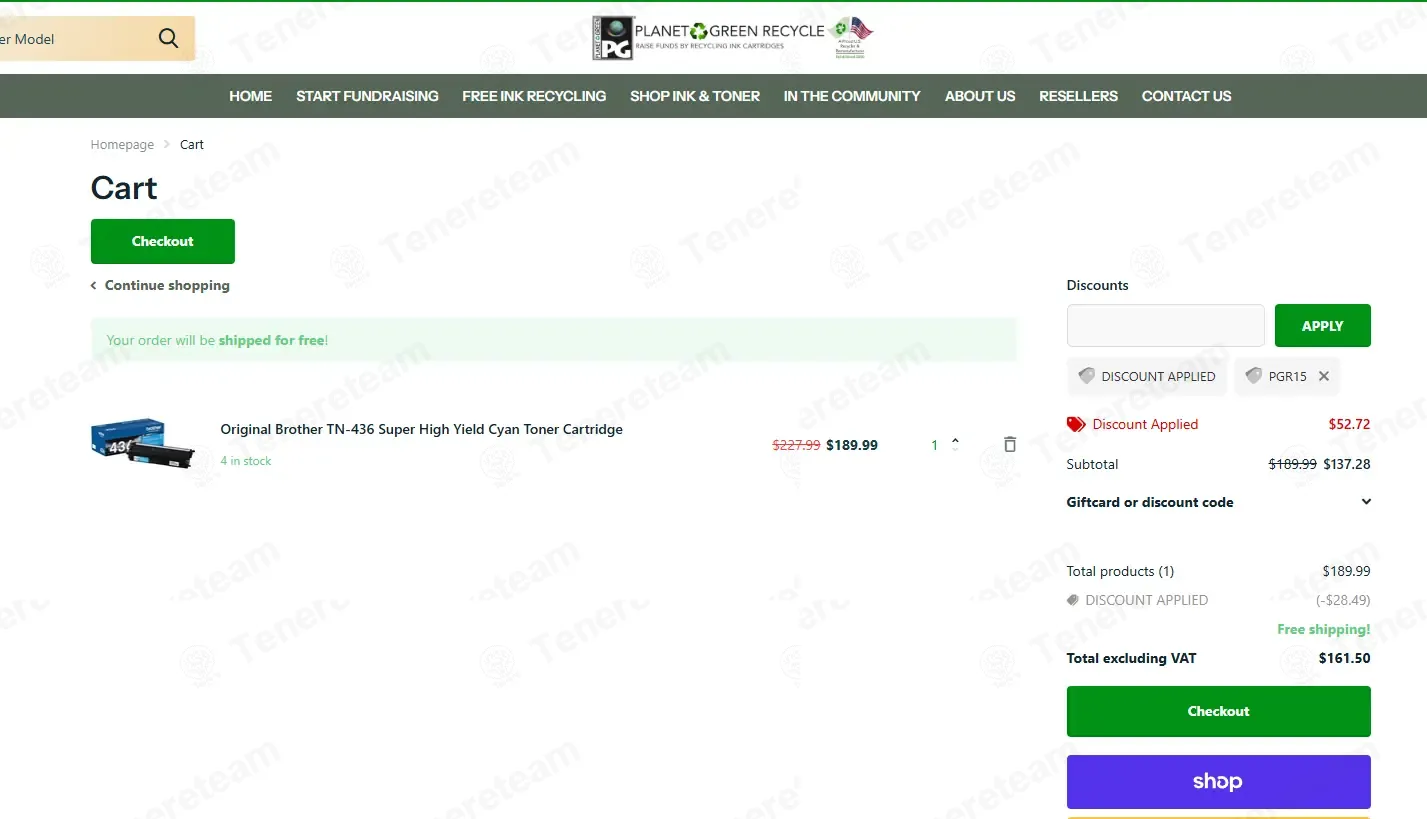Expand Giftcard or discount code section

tap(1219, 502)
